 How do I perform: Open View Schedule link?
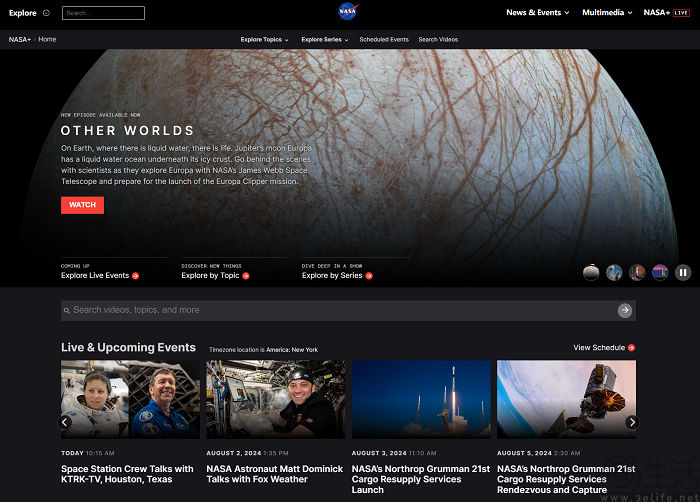[x=599, y=347]
